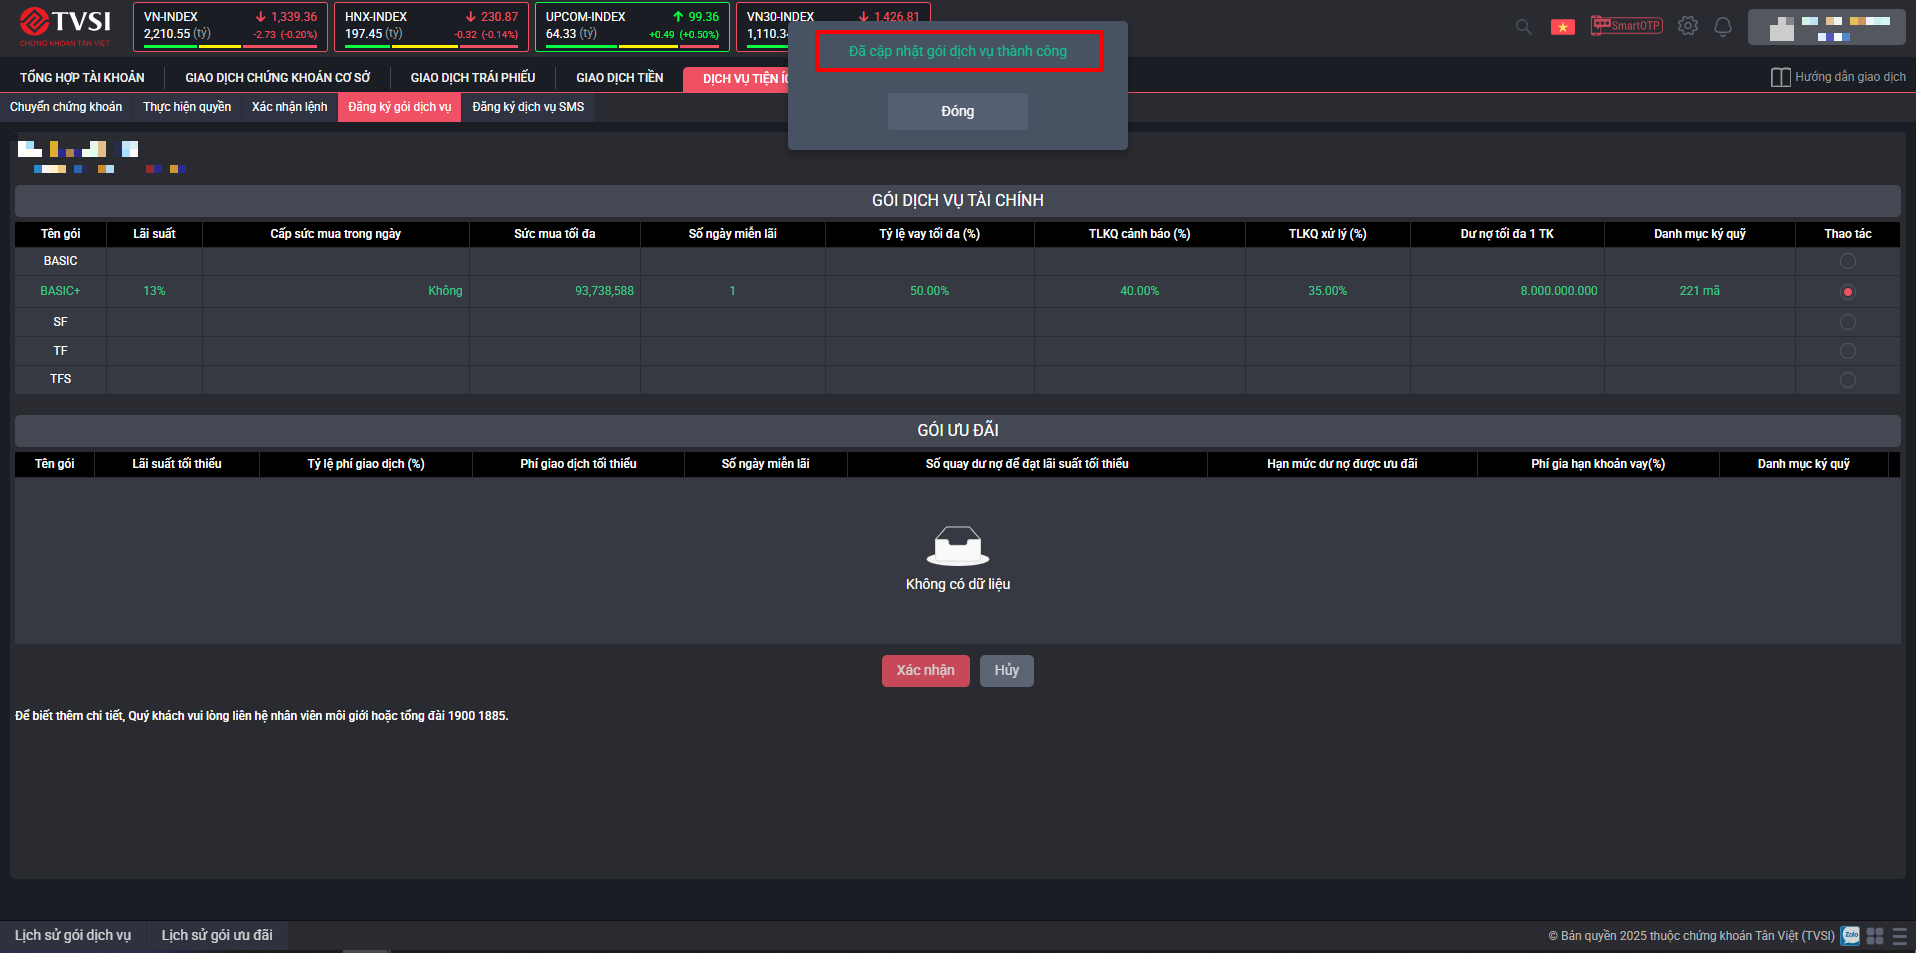Open the trading guide book icon
This screenshot has height=953, width=1916.
tap(1780, 77)
